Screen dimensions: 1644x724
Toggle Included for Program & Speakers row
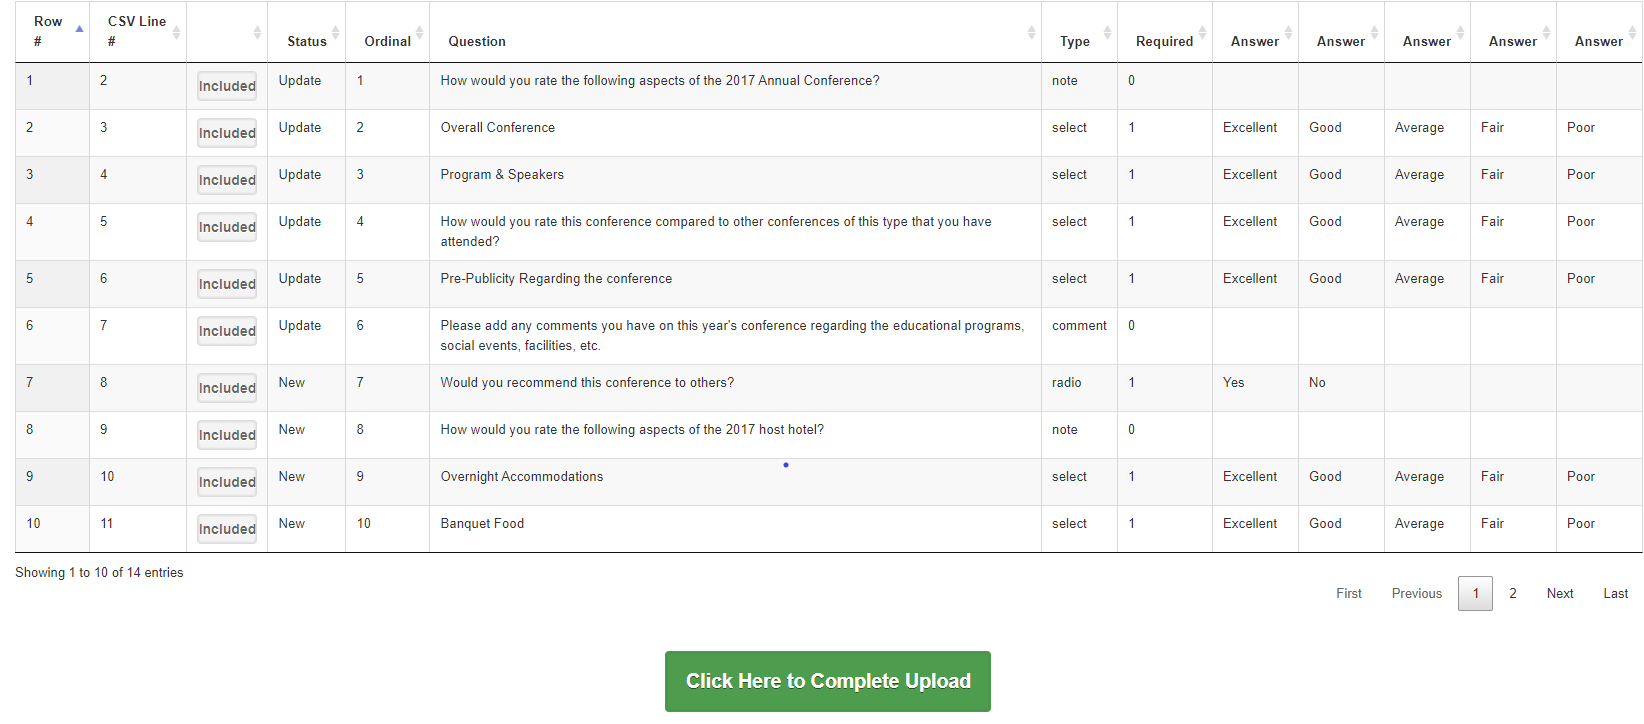click(x=227, y=180)
